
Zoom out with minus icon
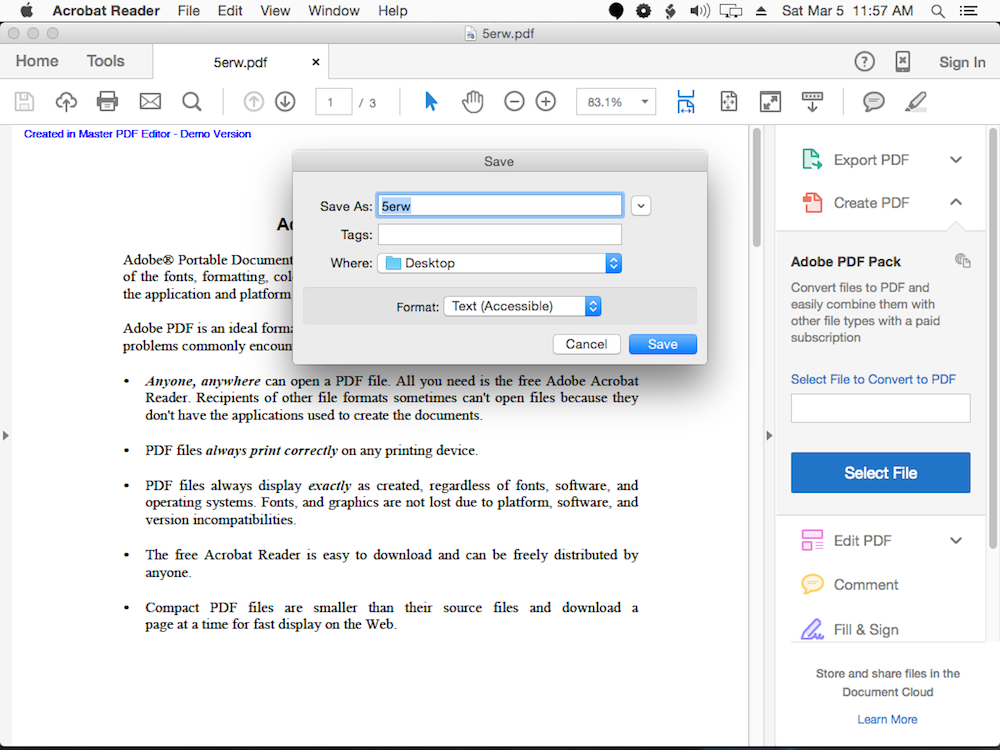514,101
